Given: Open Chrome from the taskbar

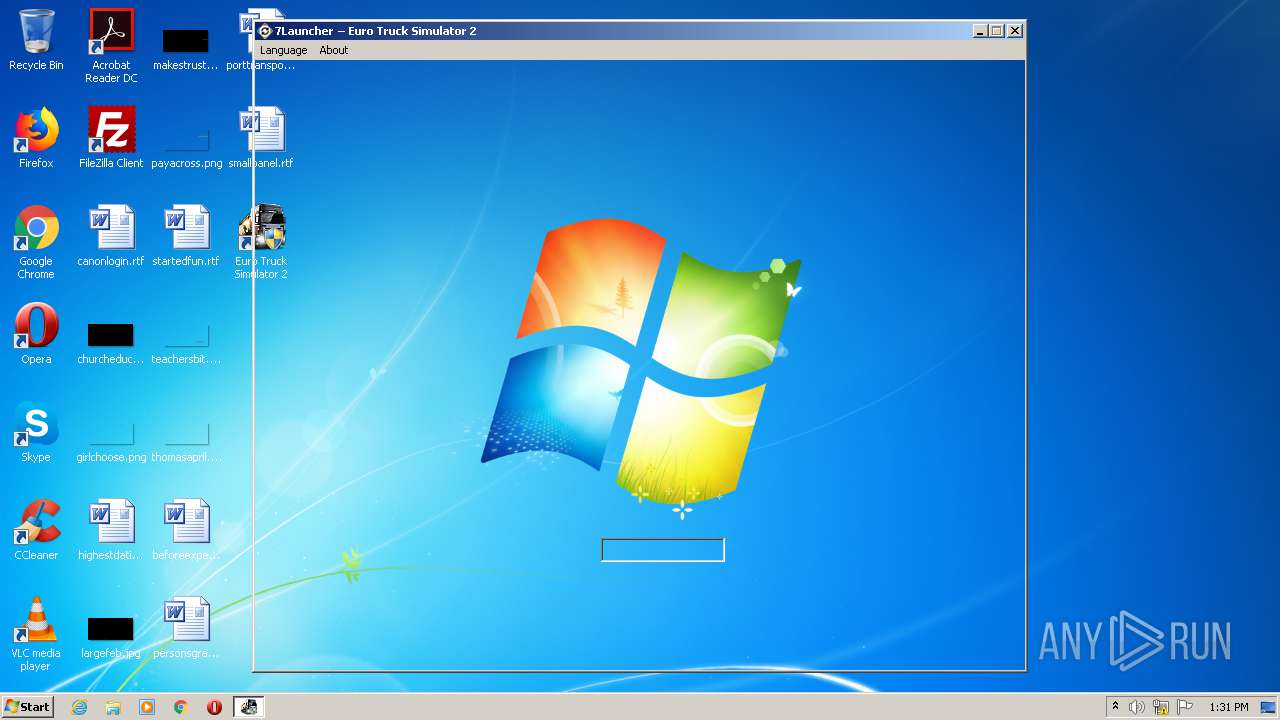Looking at the screenshot, I should coord(181,707).
